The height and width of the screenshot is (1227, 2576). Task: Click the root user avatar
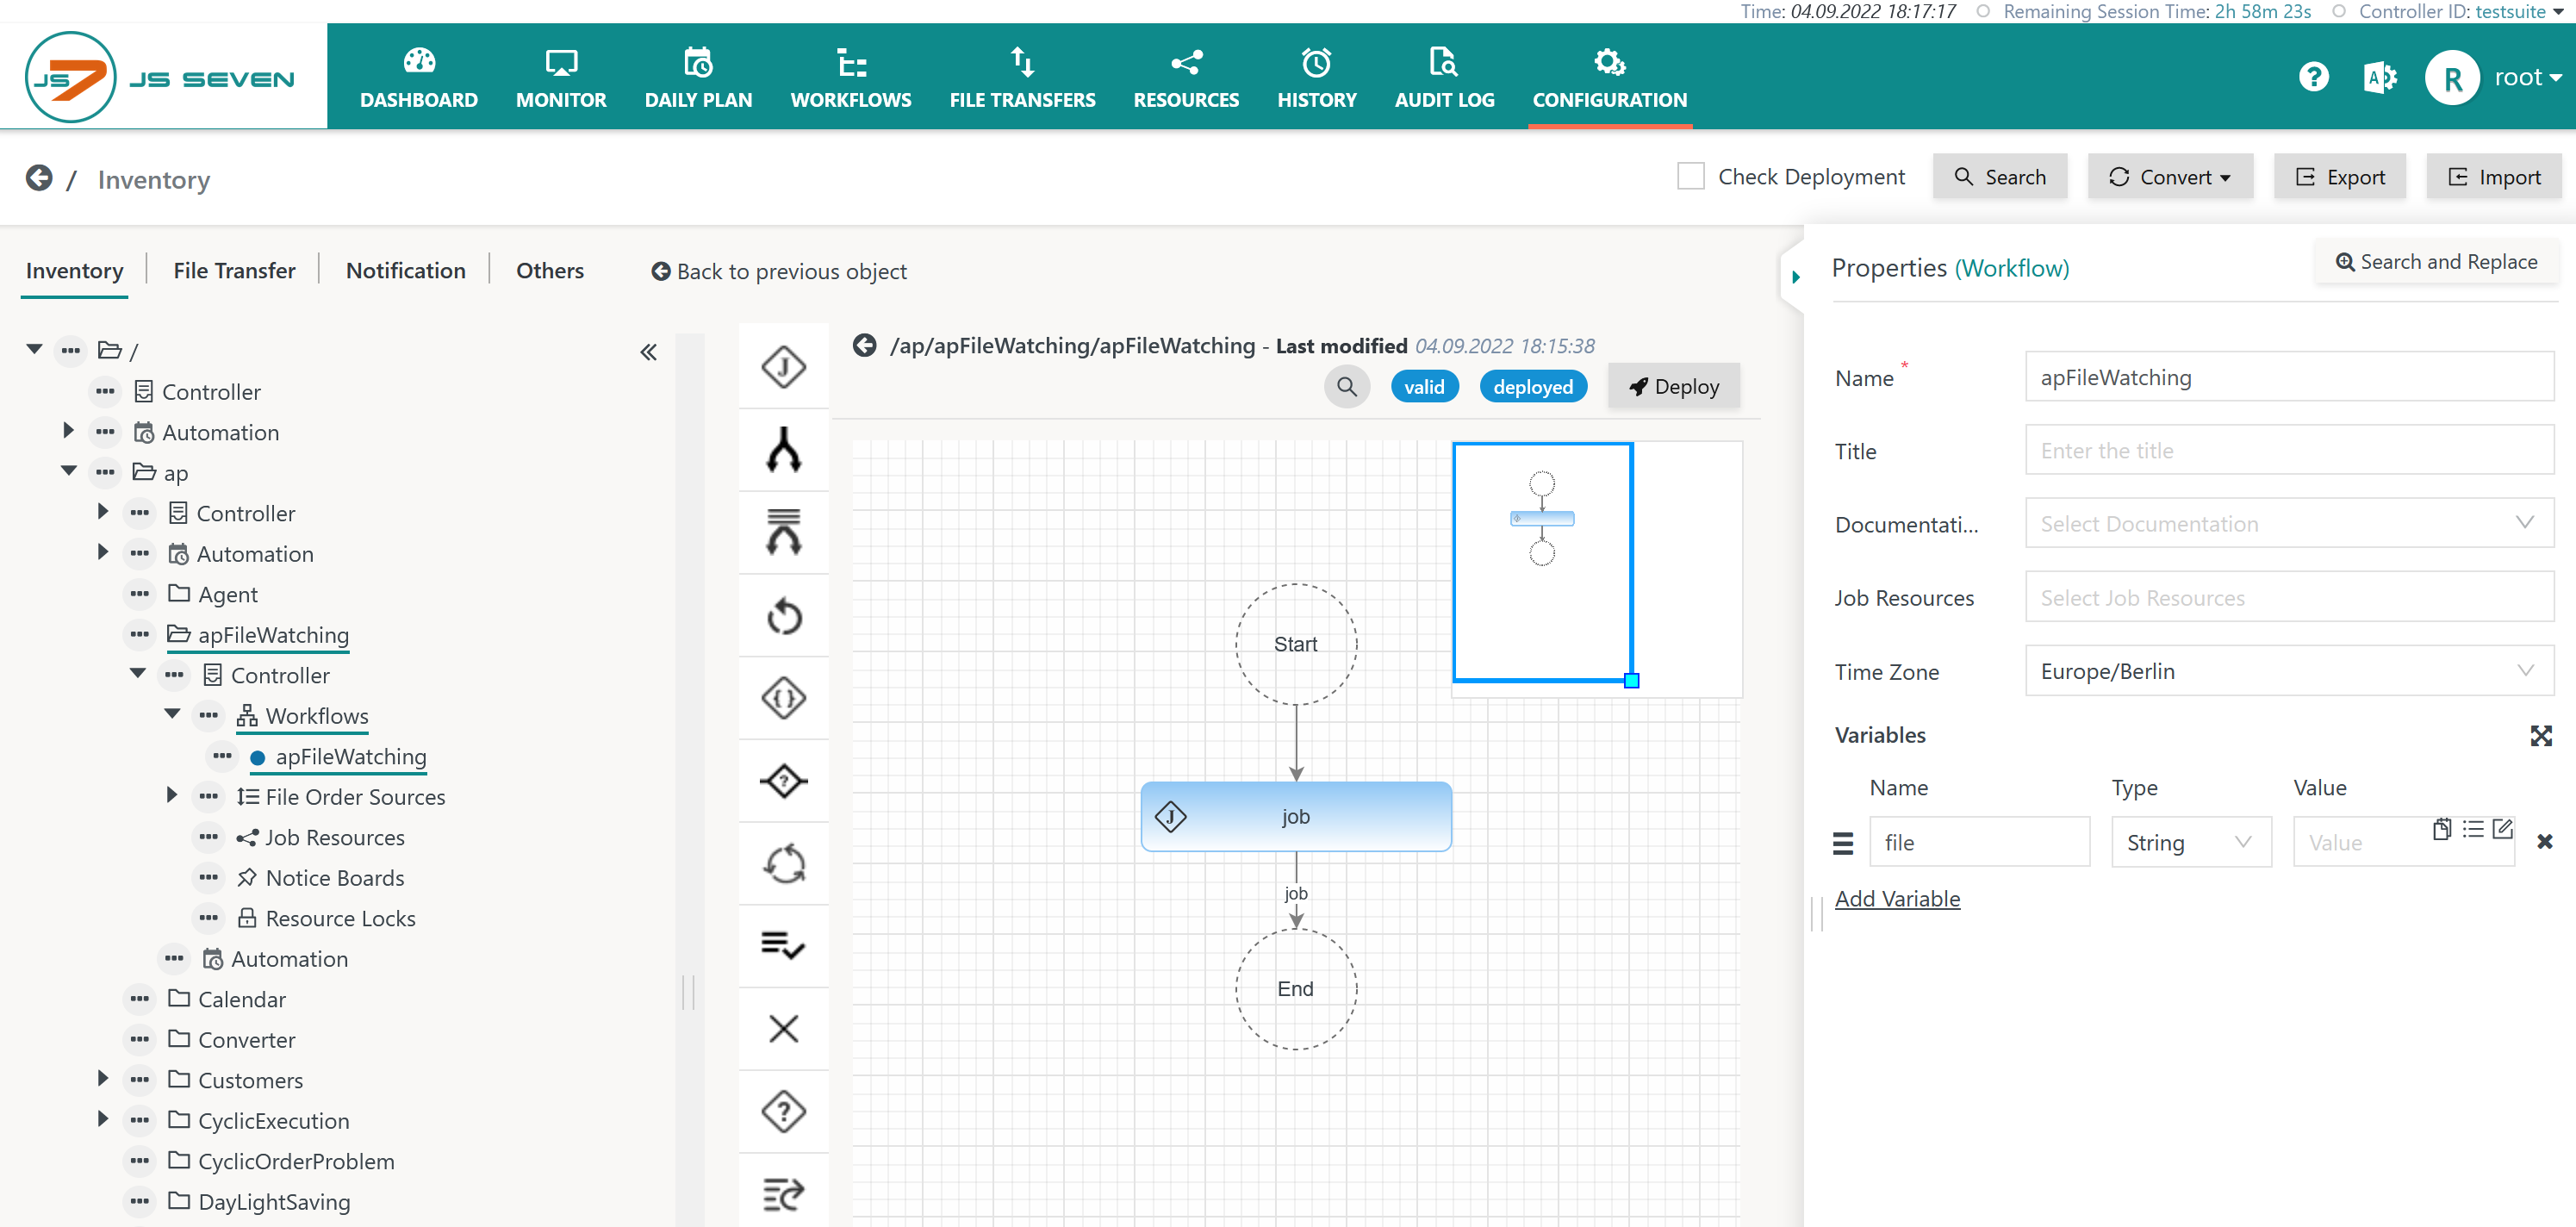click(2451, 77)
